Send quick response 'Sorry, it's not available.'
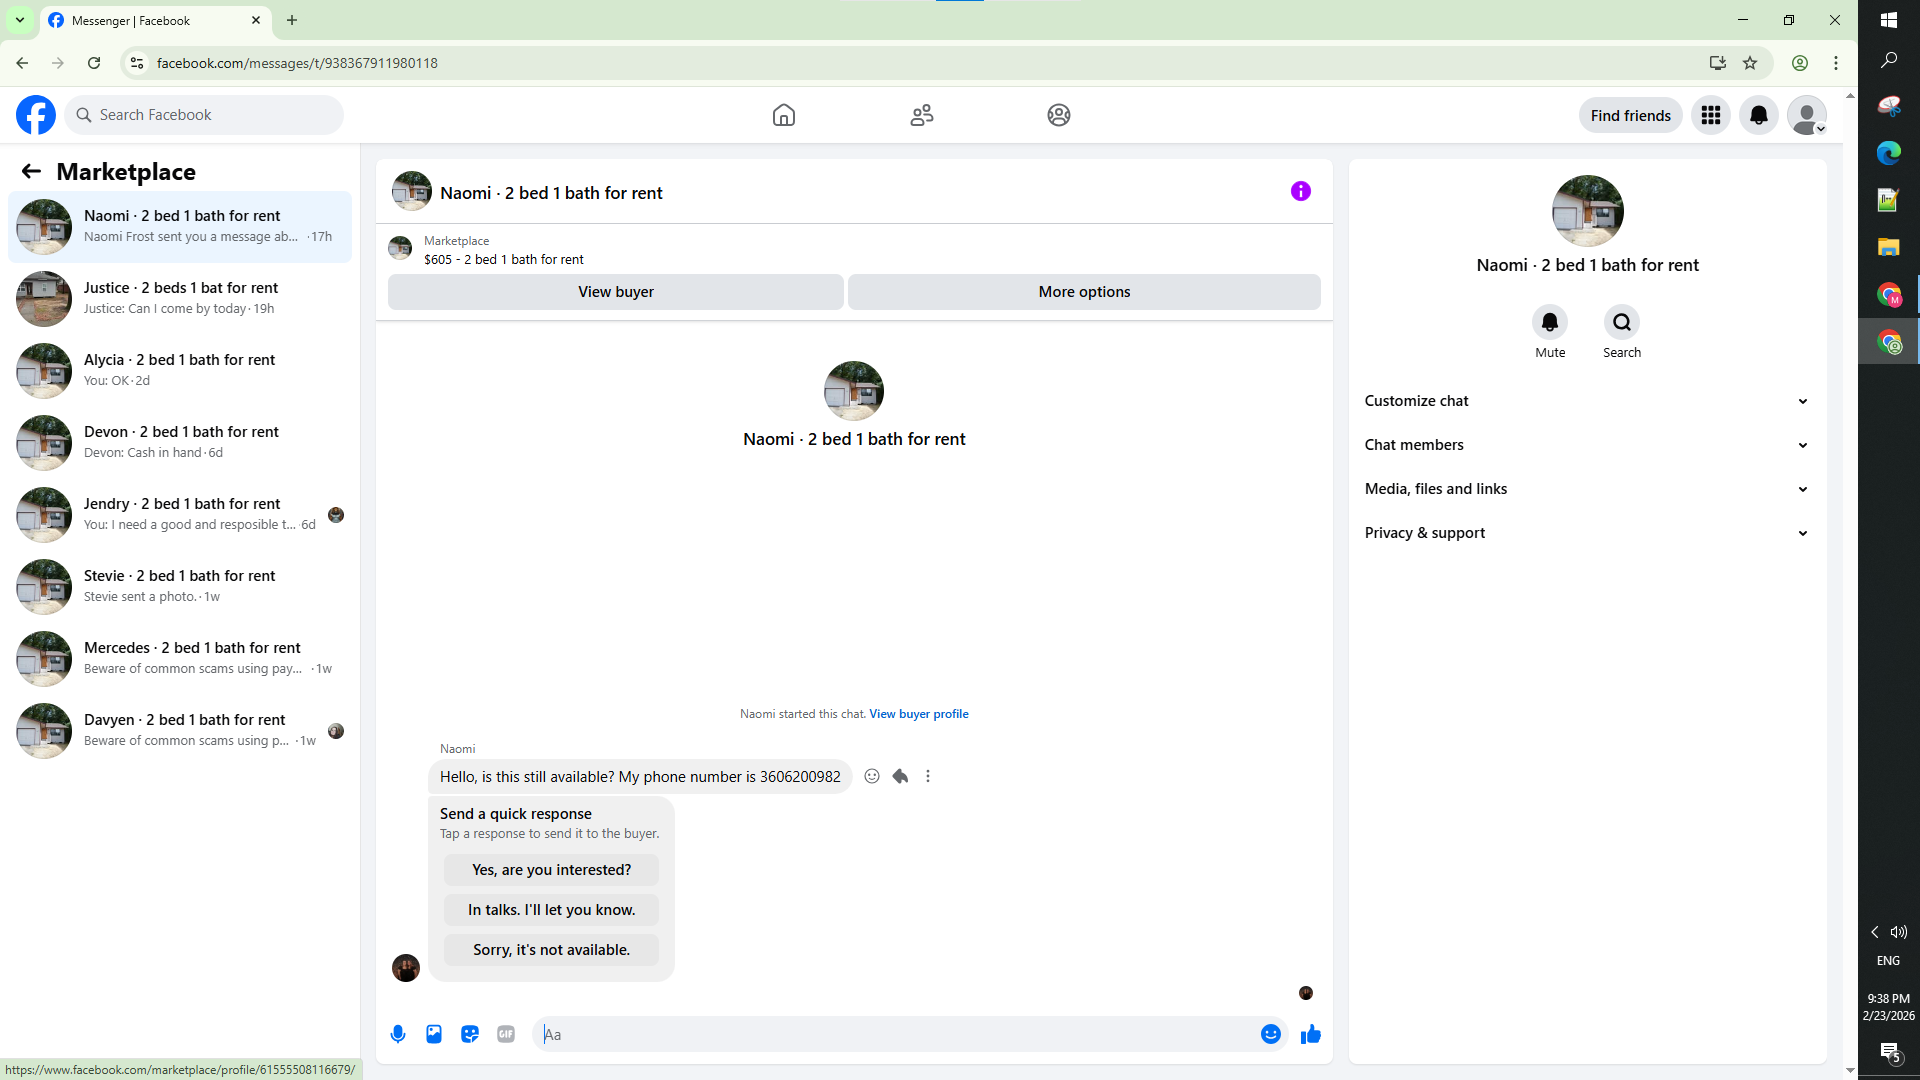The width and height of the screenshot is (1920, 1080). tap(552, 950)
